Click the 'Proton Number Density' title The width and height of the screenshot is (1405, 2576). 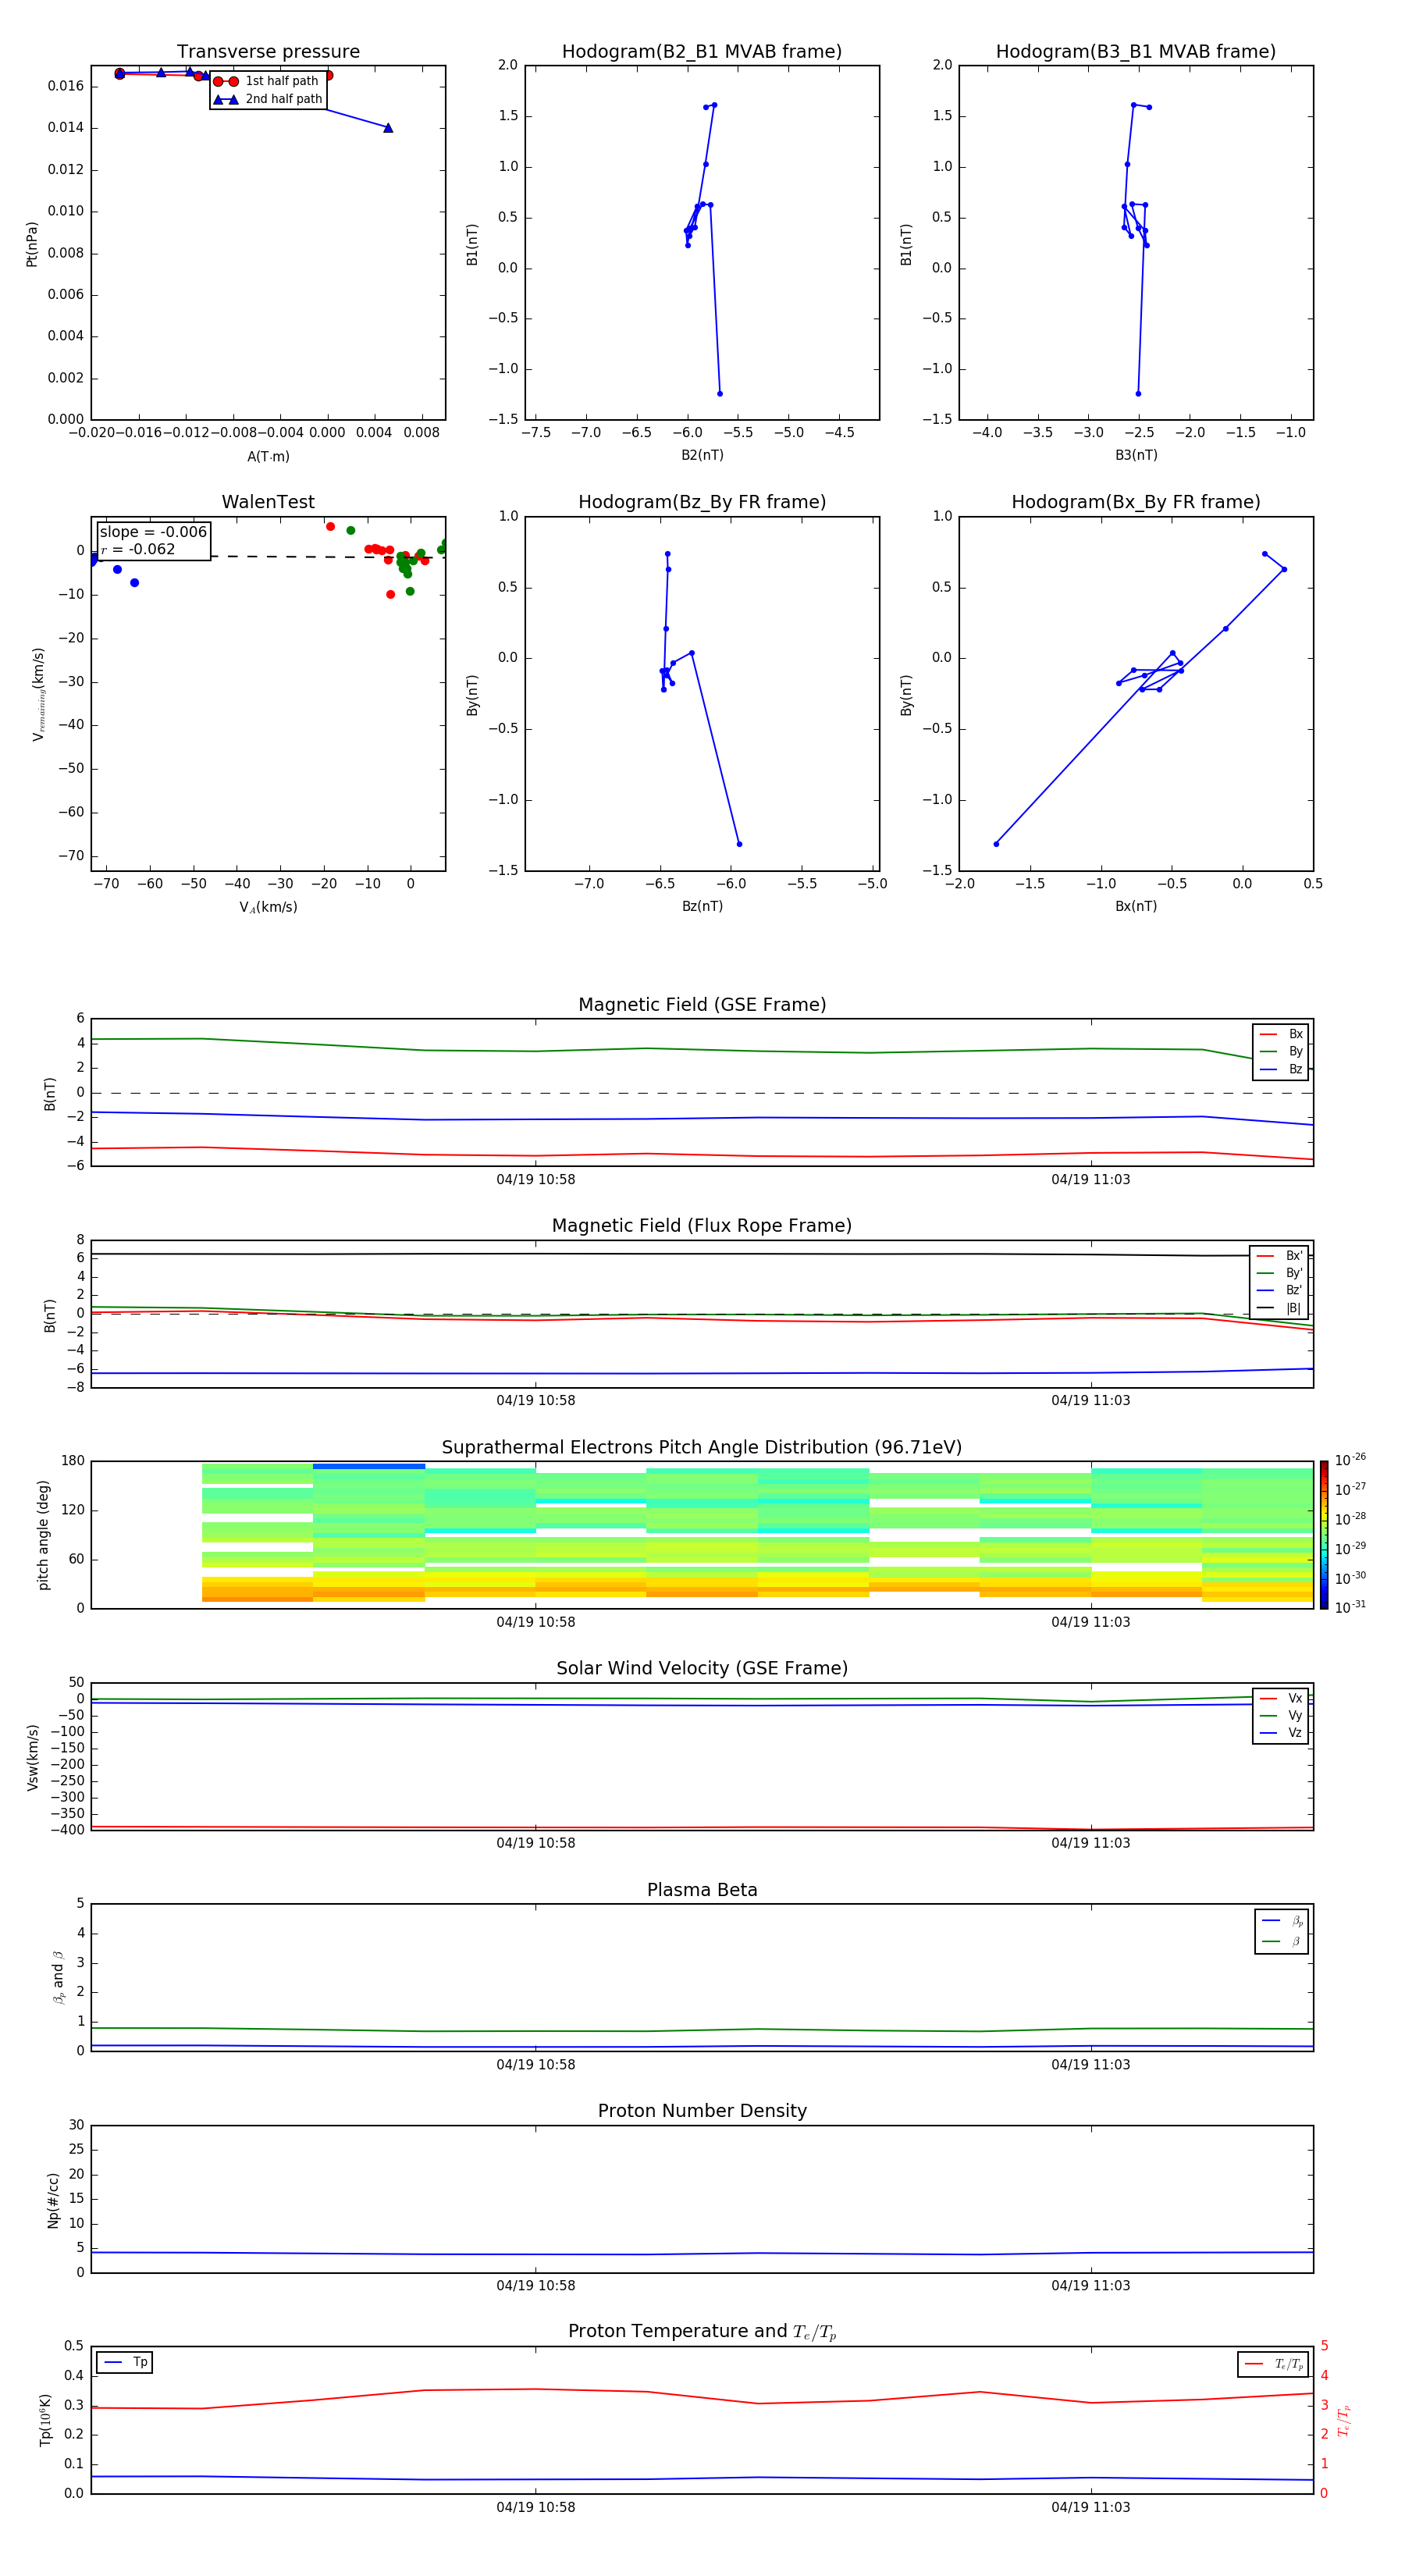coord(702,2111)
